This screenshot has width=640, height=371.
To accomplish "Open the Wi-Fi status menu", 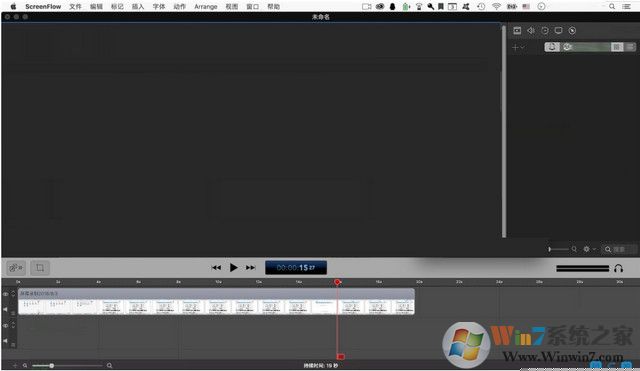I will click(496, 7).
